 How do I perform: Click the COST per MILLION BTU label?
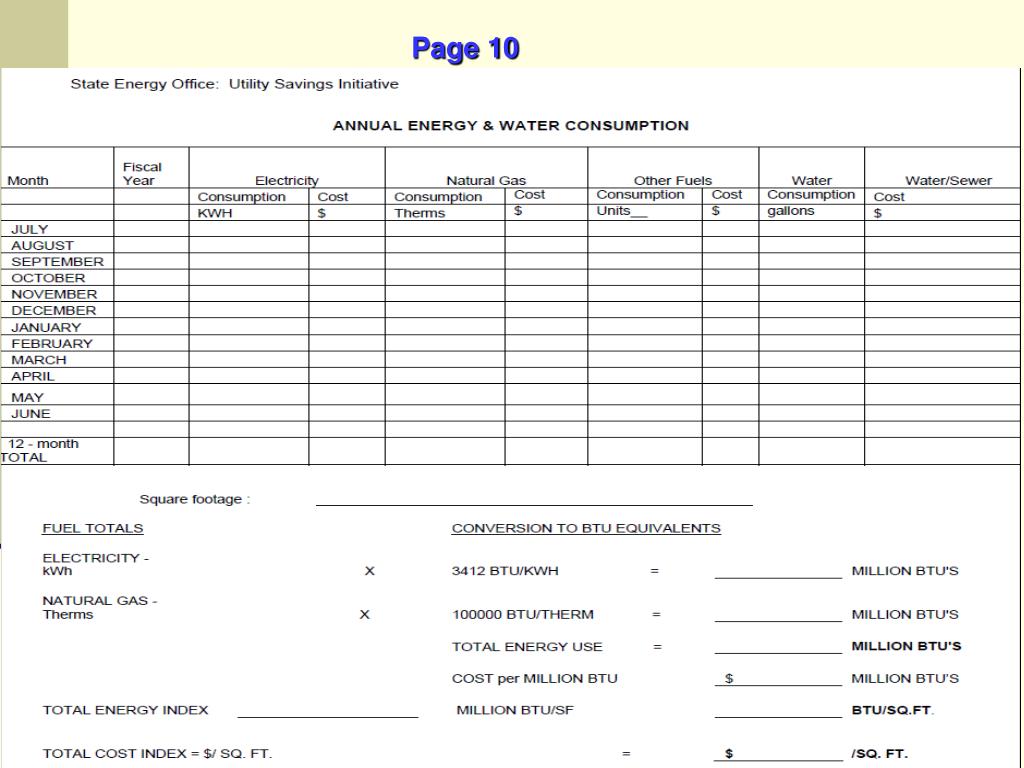click(534, 679)
